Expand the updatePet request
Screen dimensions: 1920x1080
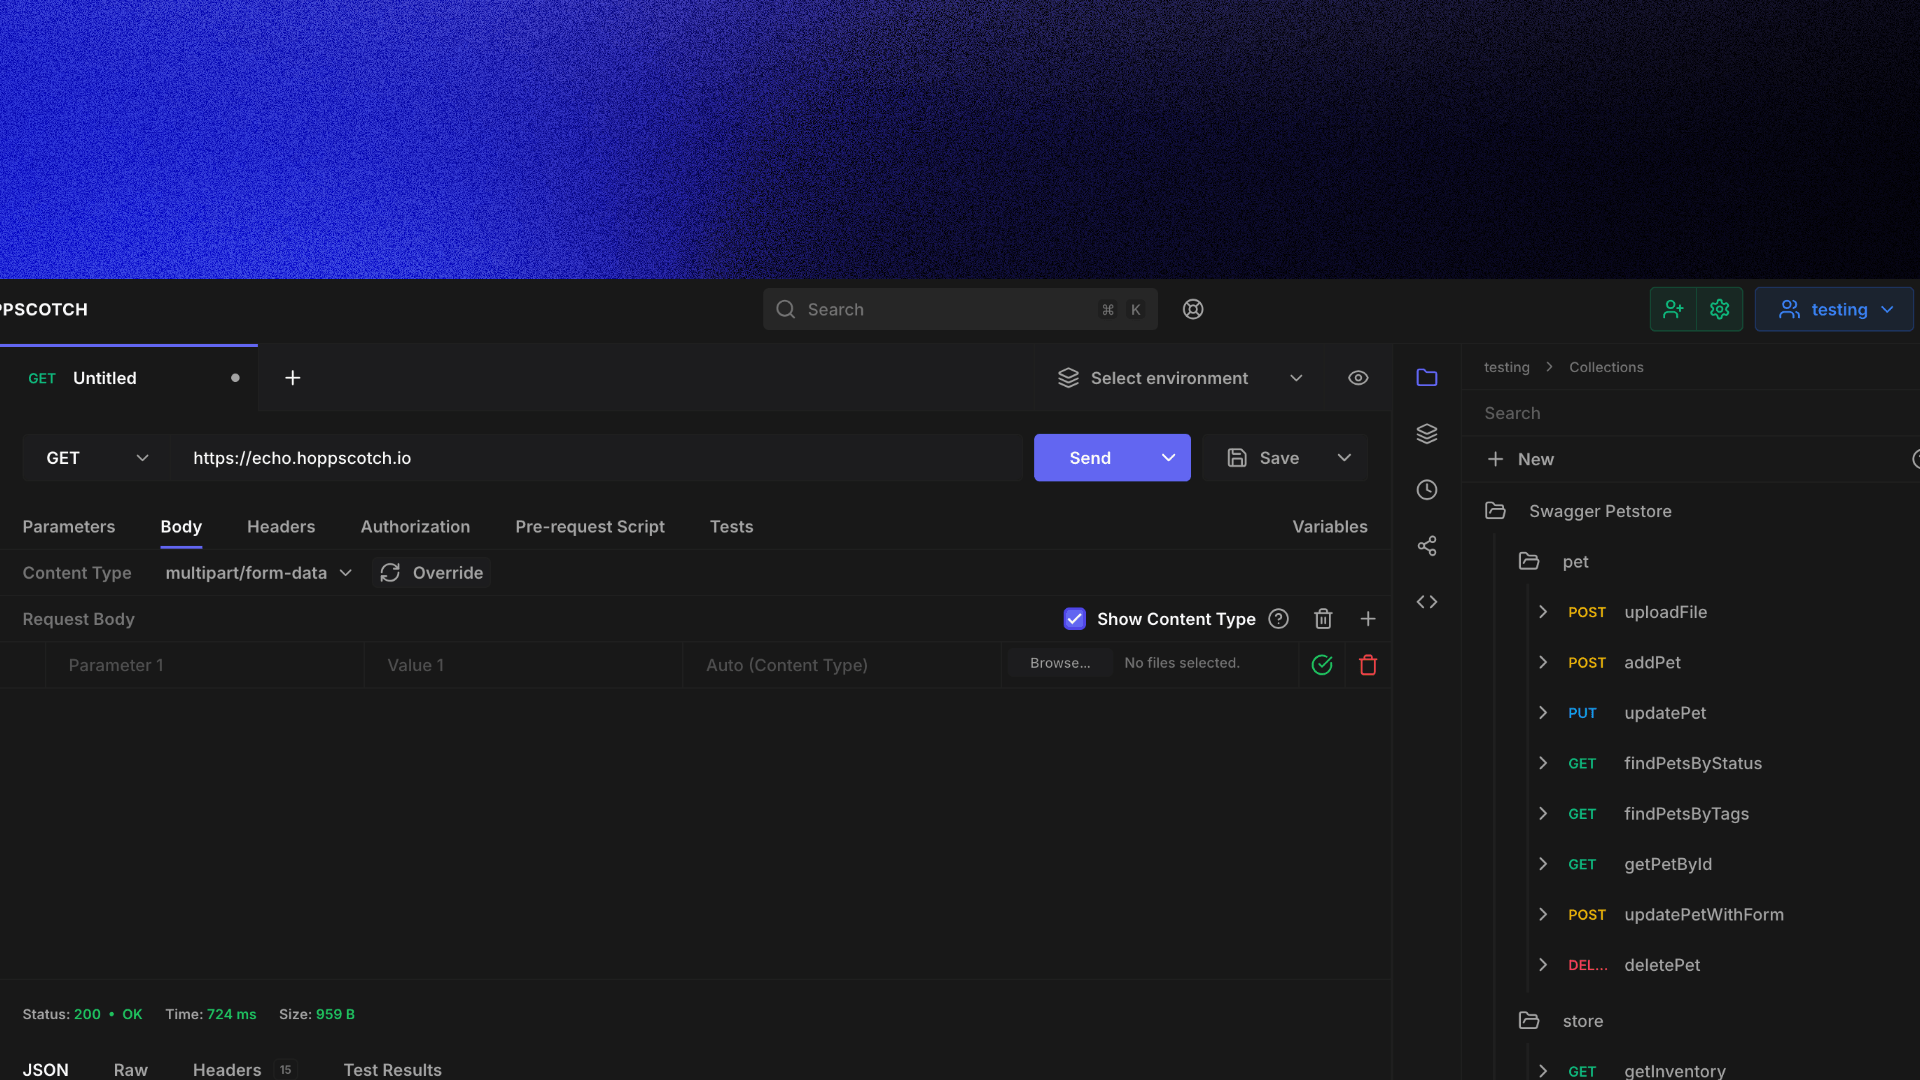1543,712
